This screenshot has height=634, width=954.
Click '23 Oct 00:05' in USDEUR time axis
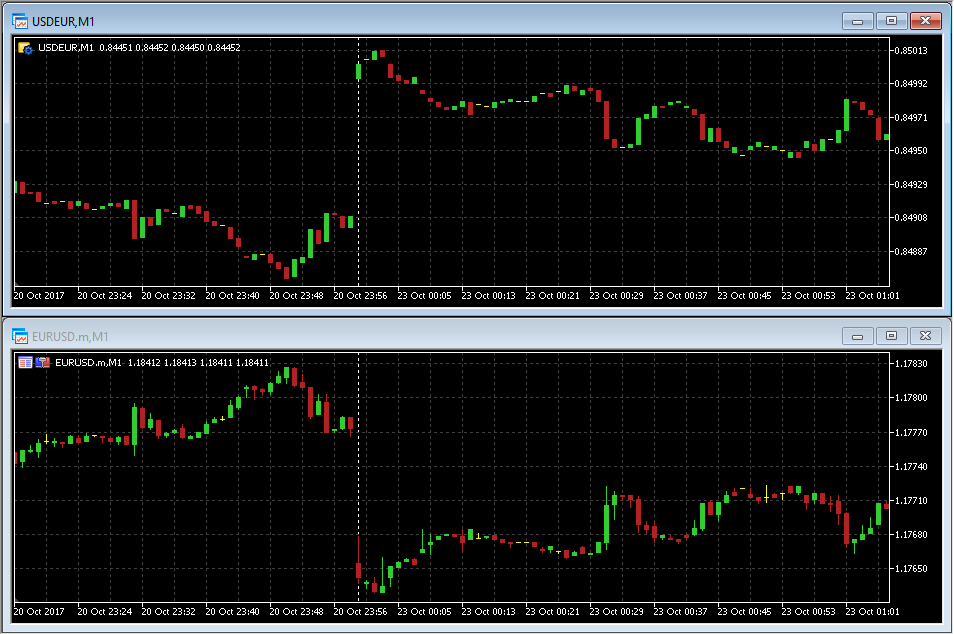click(x=425, y=296)
